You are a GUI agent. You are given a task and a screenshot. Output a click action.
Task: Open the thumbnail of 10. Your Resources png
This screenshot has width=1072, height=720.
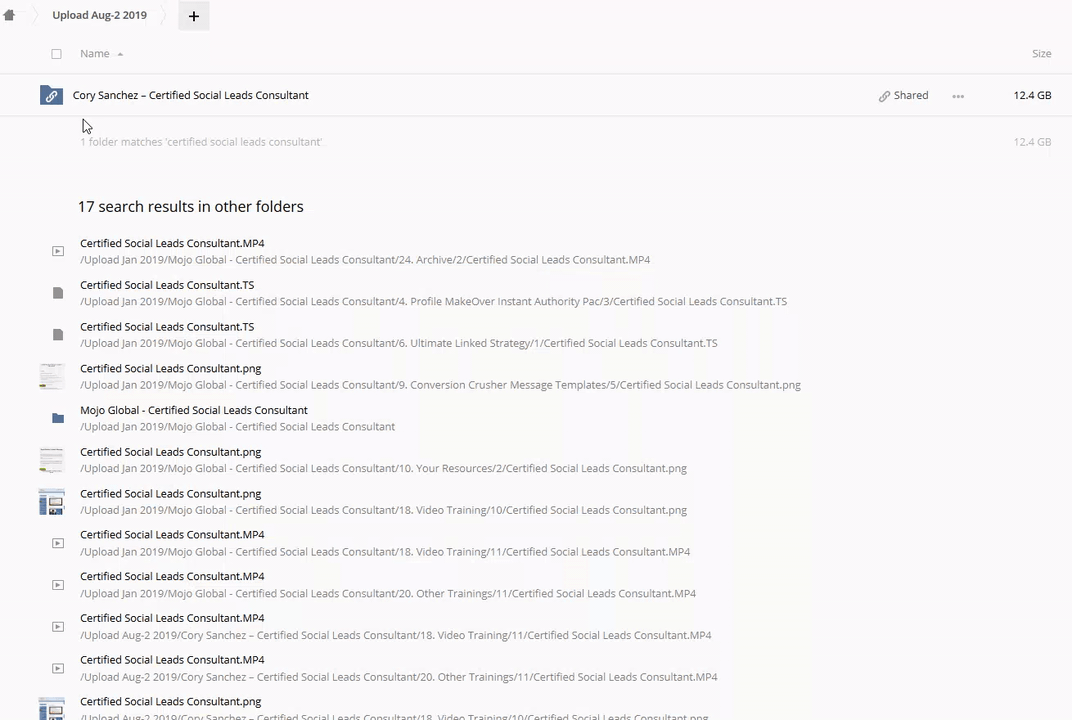[x=51, y=460]
